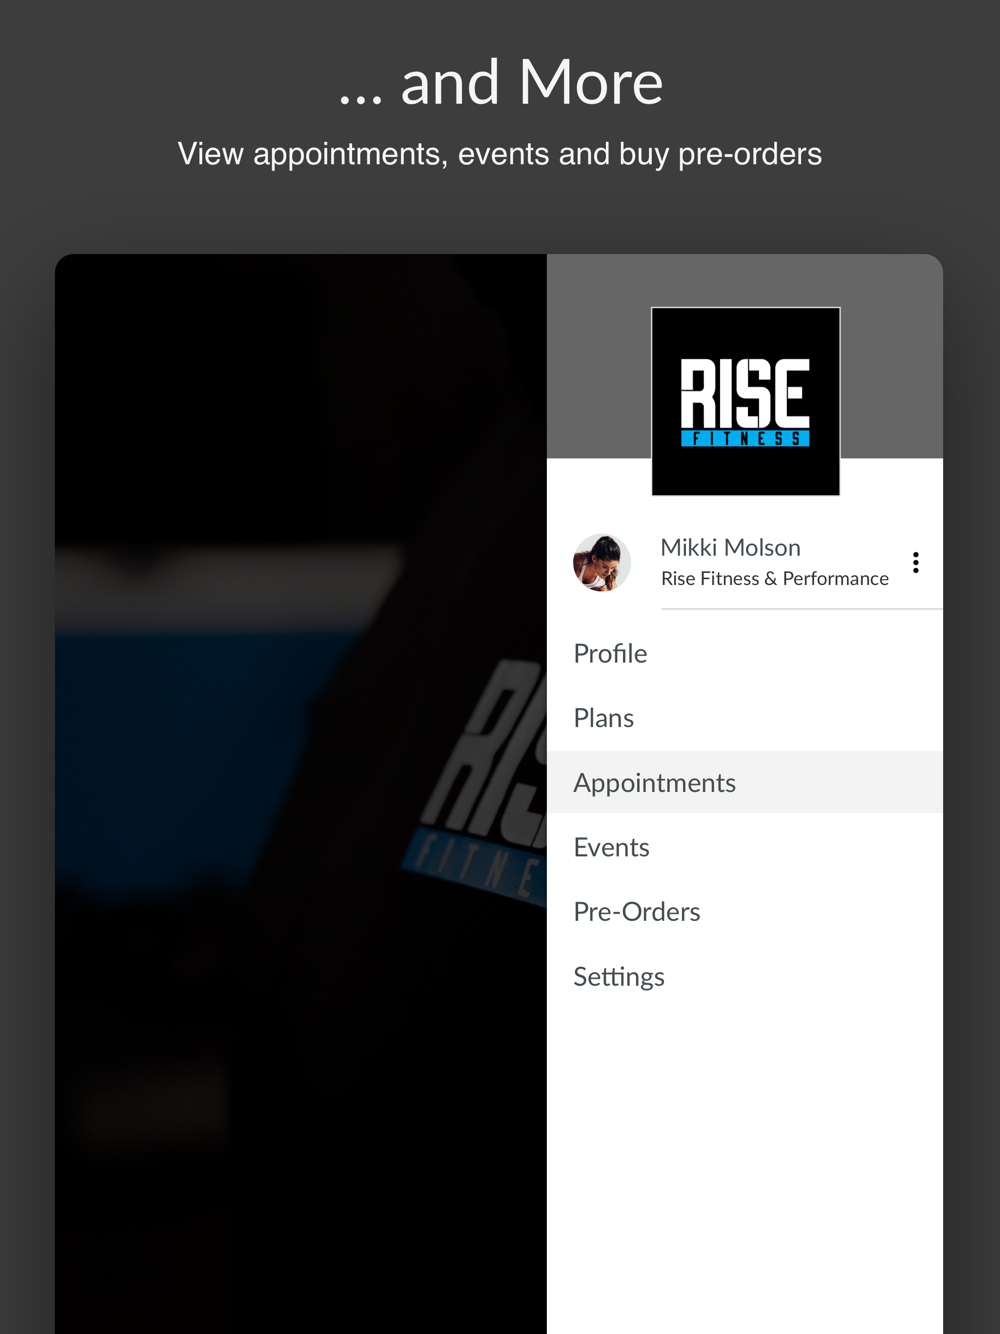The width and height of the screenshot is (1000, 1334).
Task: Open the three-dot options next to Mikki Molson
Action: pos(915,563)
